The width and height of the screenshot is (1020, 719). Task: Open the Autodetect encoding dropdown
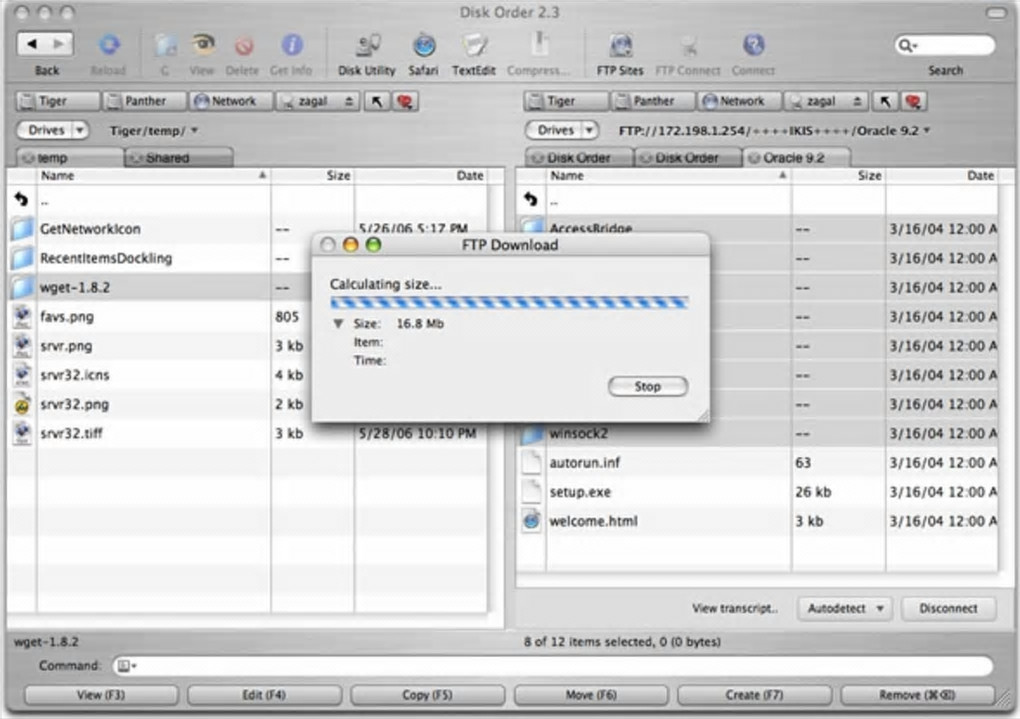click(844, 608)
